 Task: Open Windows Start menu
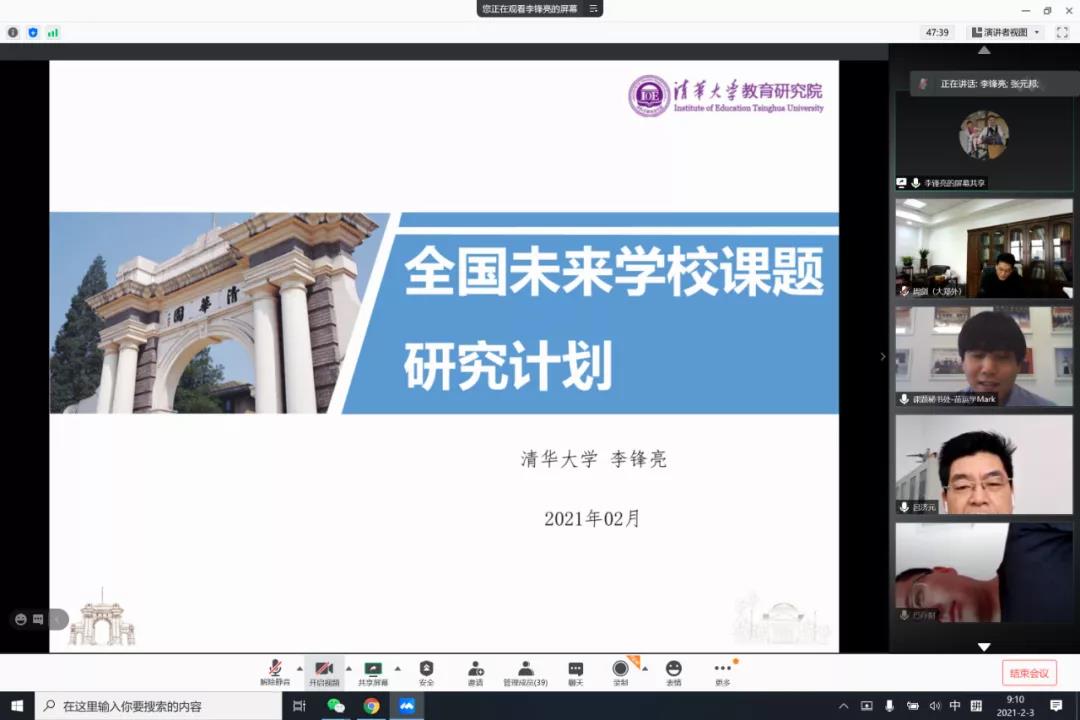click(x=17, y=706)
